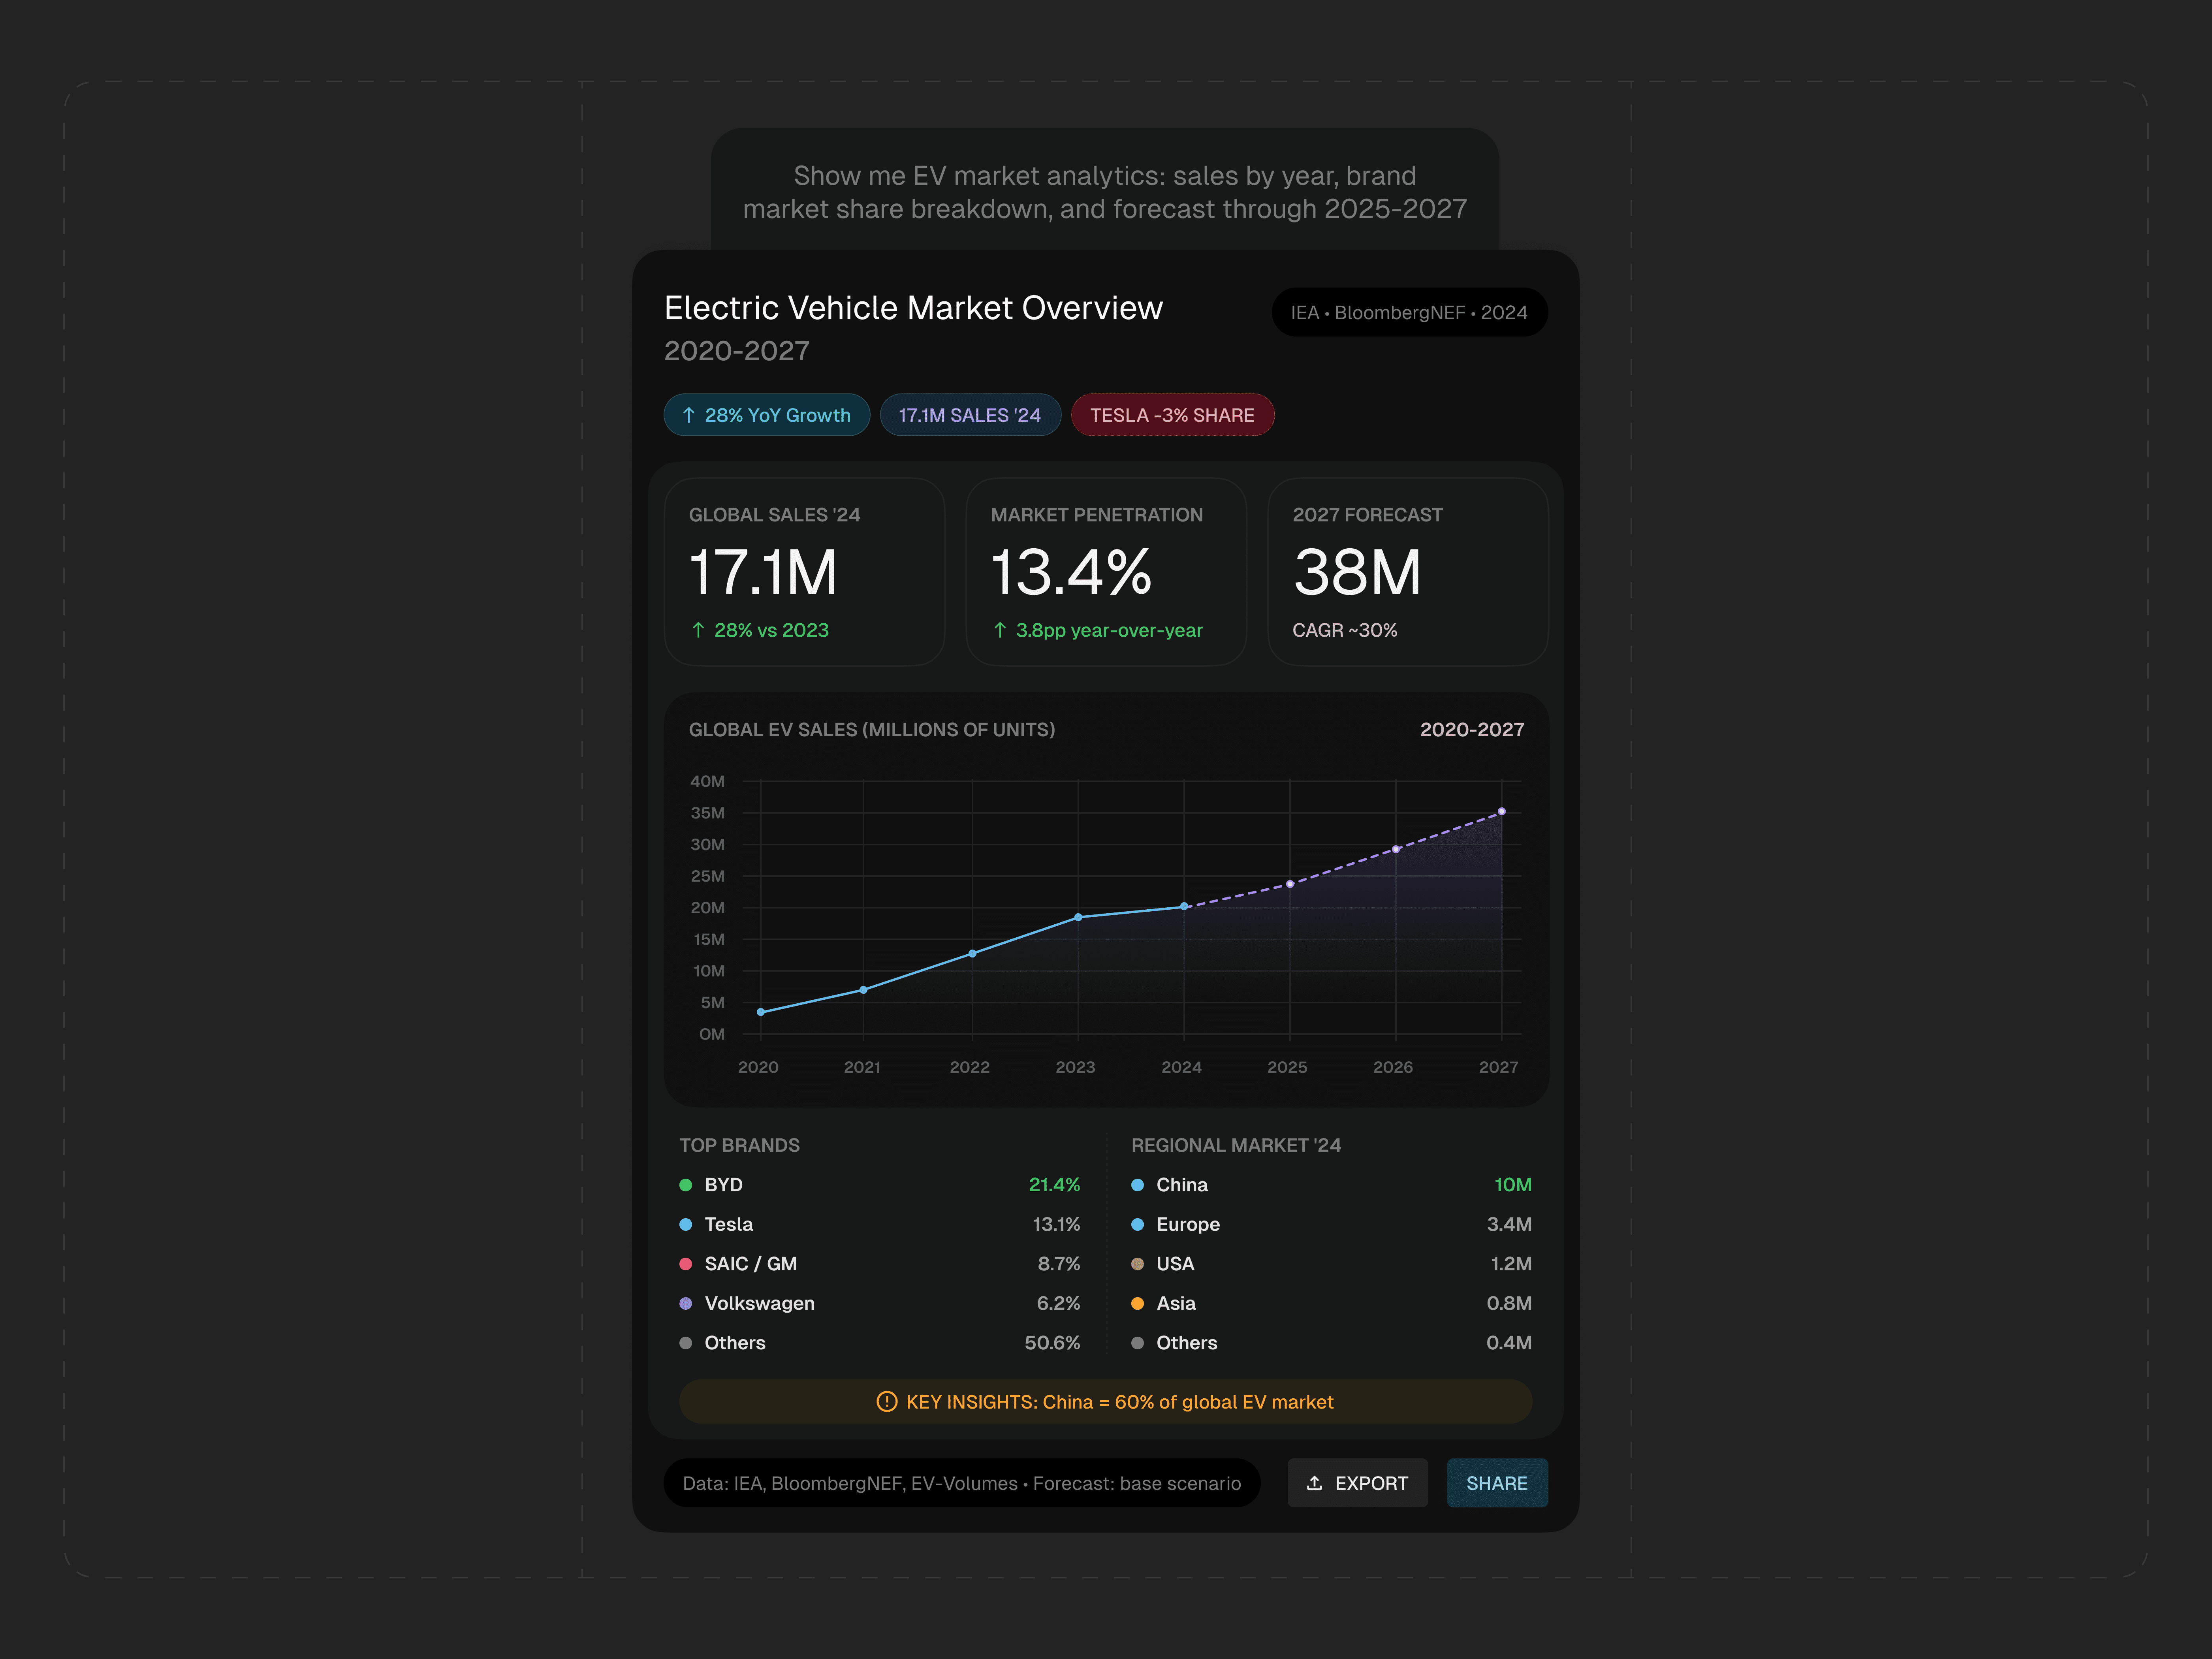Click the Export upload icon
Viewport: 2212px width, 1659px height.
click(1314, 1483)
